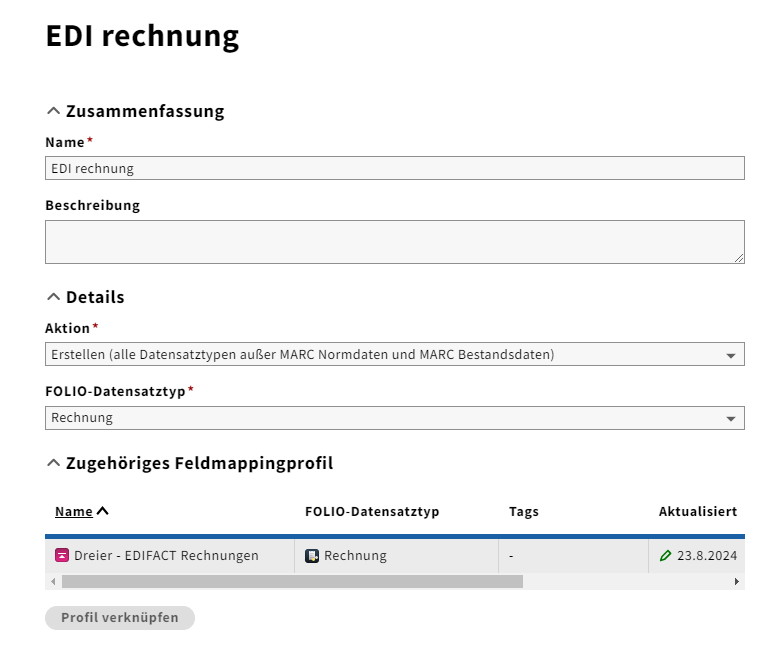Open the FOLIO-Datensatztyp dropdown
778x649 pixels.
pyautogui.click(x=395, y=418)
